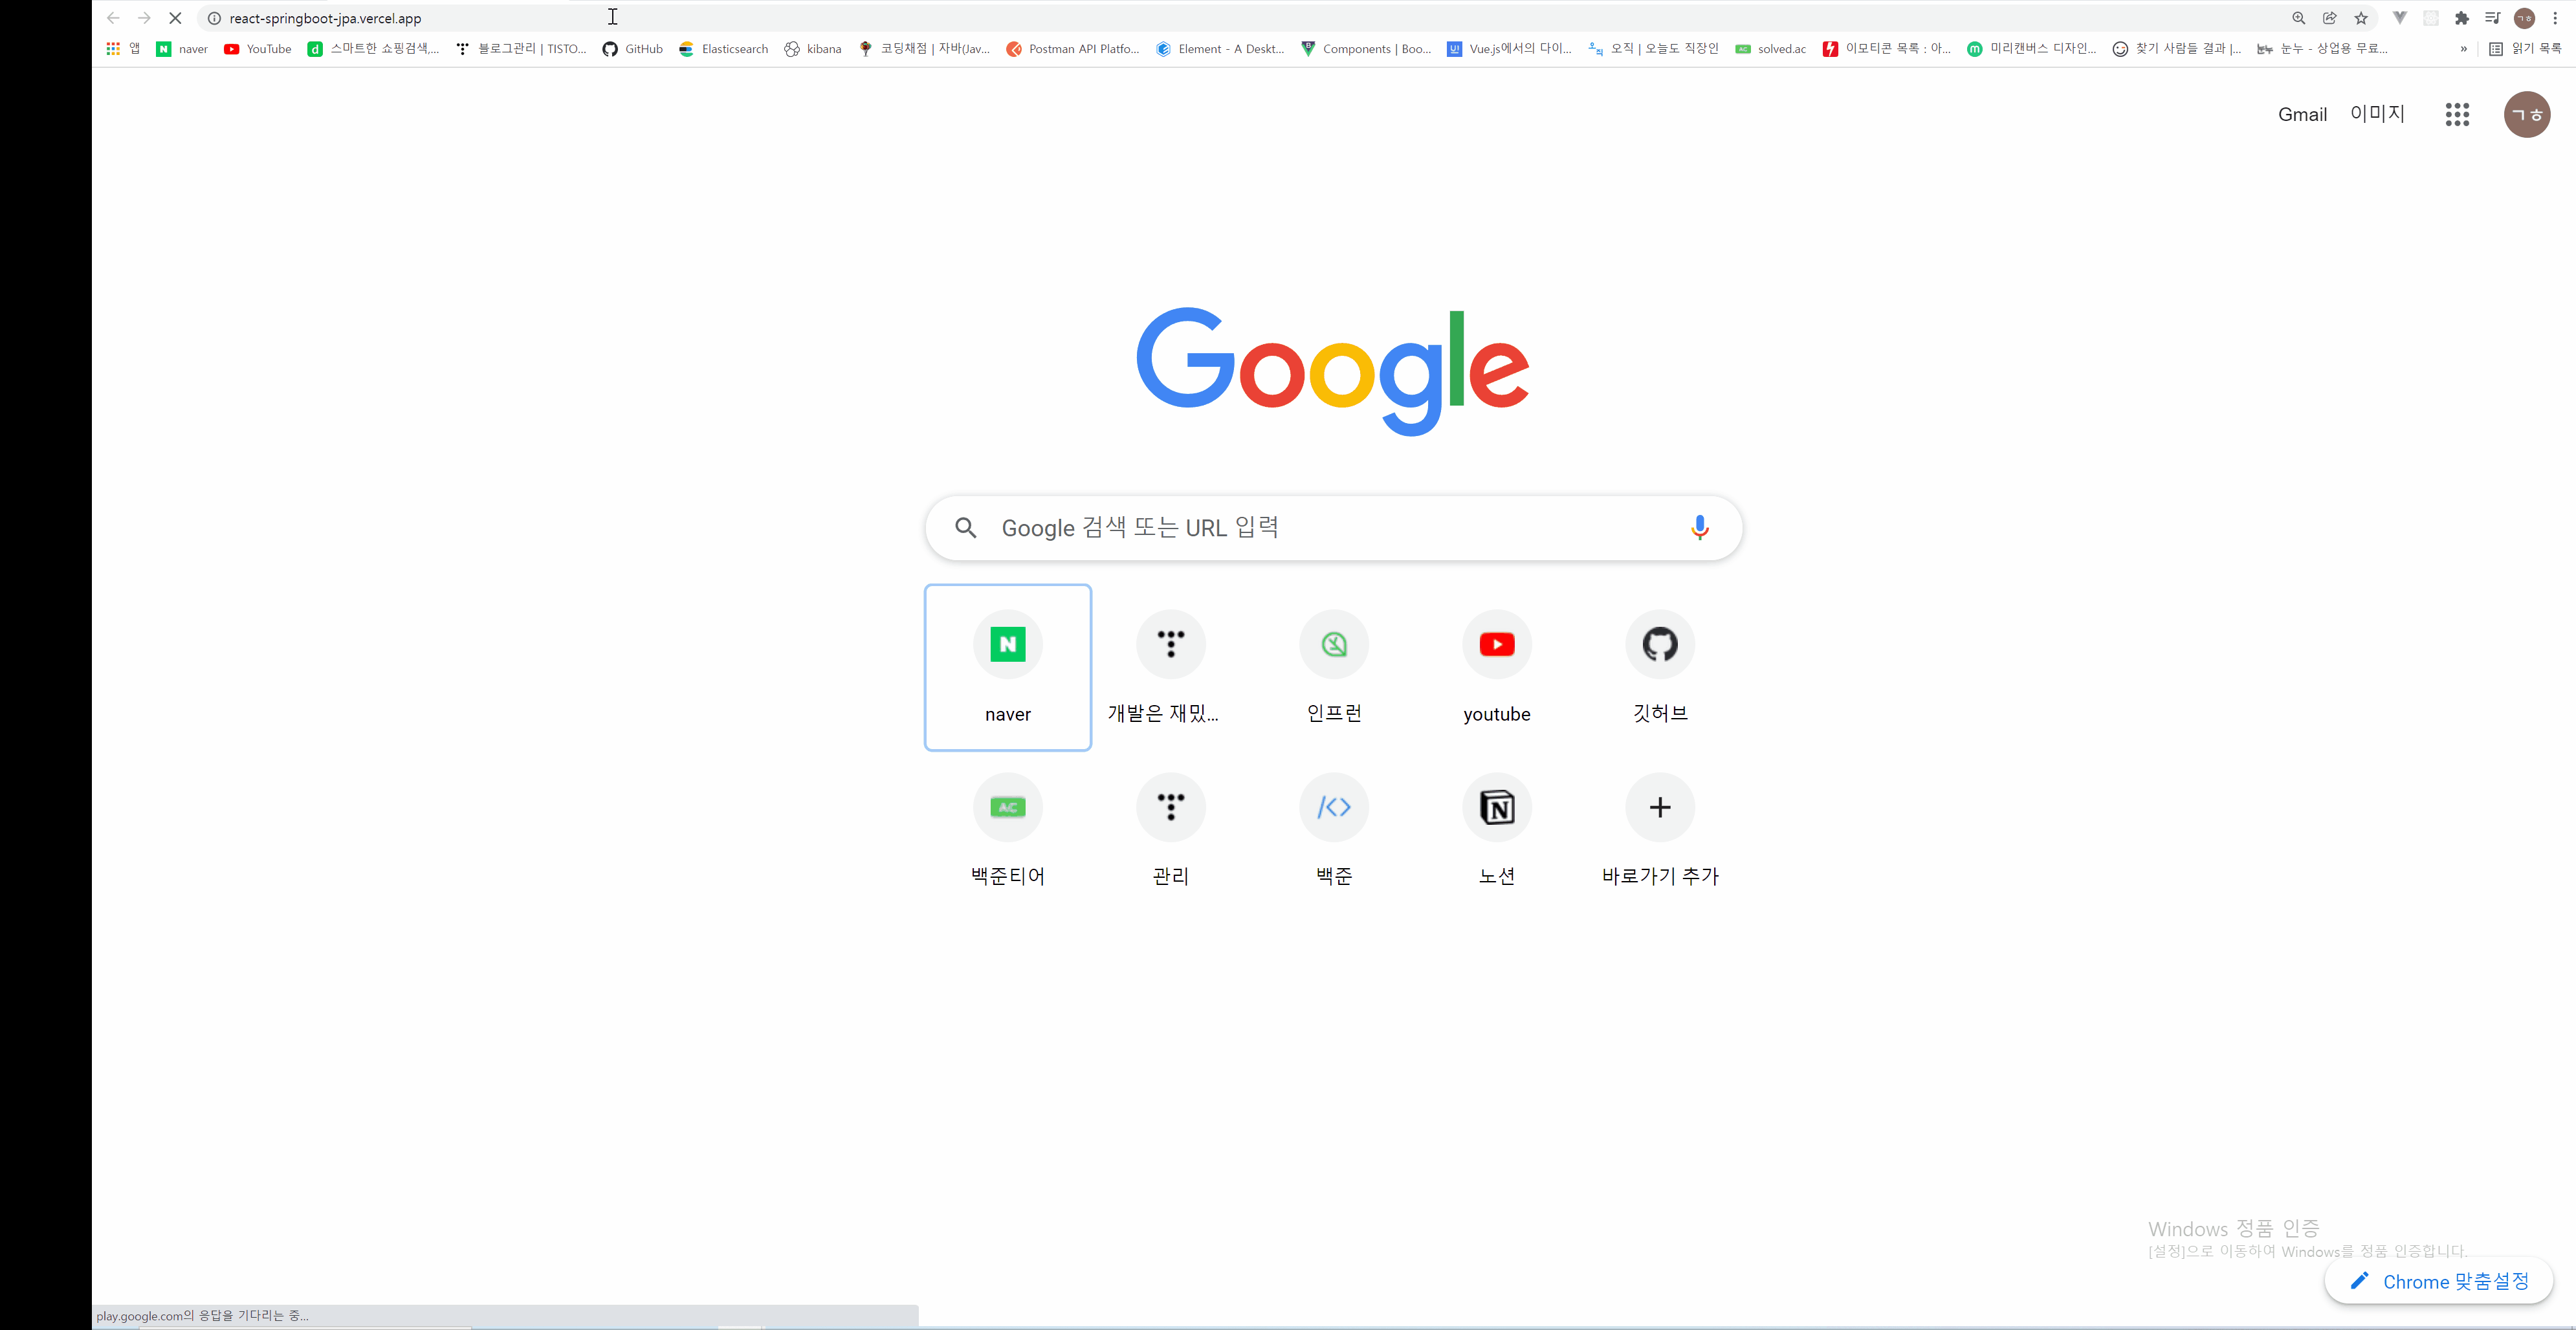
Task: Open the profile avatar menu
Action: point(2527,114)
